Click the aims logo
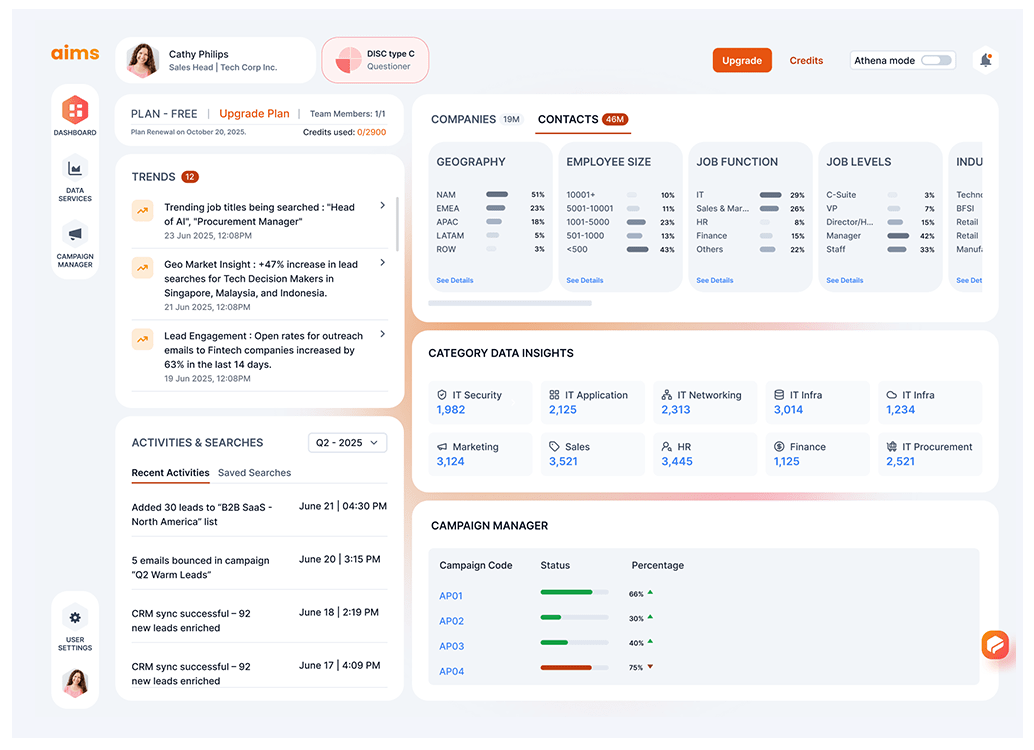The height and width of the screenshot is (750, 1034). (76, 53)
